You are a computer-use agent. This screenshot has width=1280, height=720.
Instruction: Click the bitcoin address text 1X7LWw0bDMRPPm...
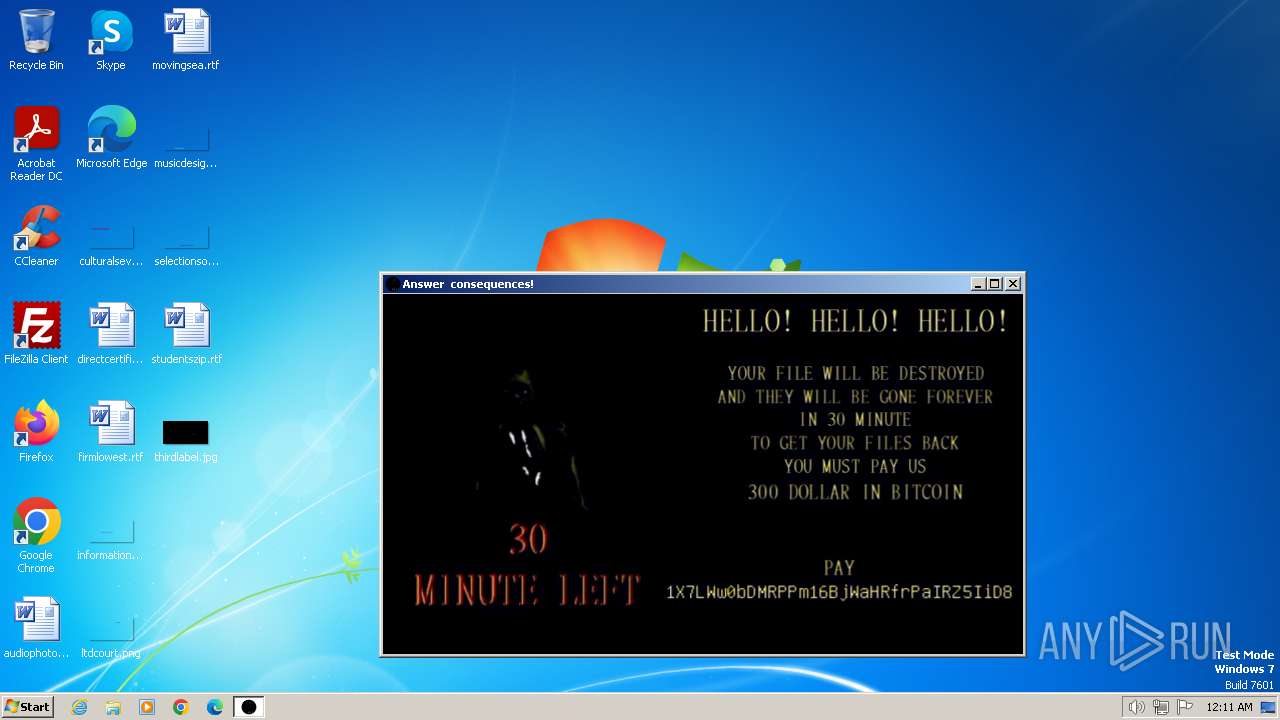point(839,592)
